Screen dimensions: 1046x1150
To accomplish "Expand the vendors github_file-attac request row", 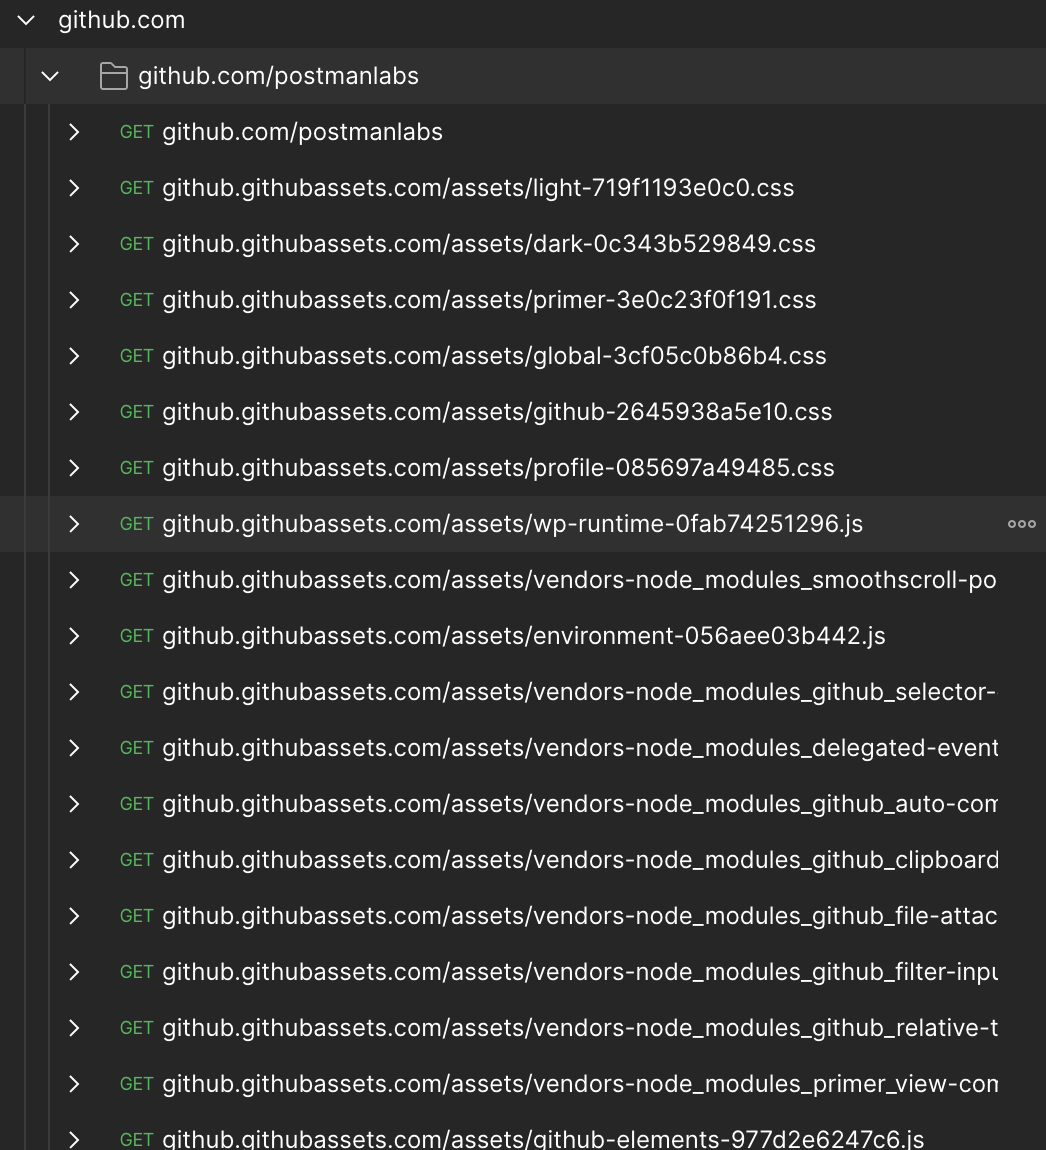I will tap(74, 916).
